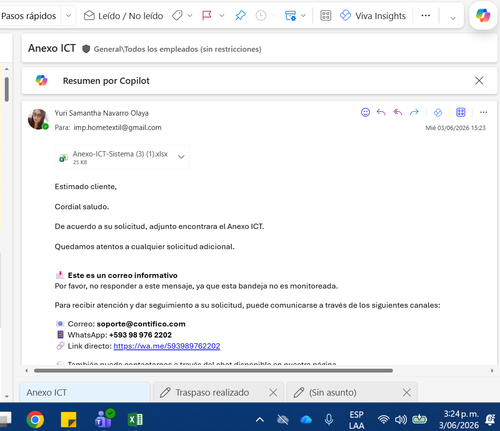500x431 pixels.
Task: Open the rules/move settings icon
Action: [290, 16]
